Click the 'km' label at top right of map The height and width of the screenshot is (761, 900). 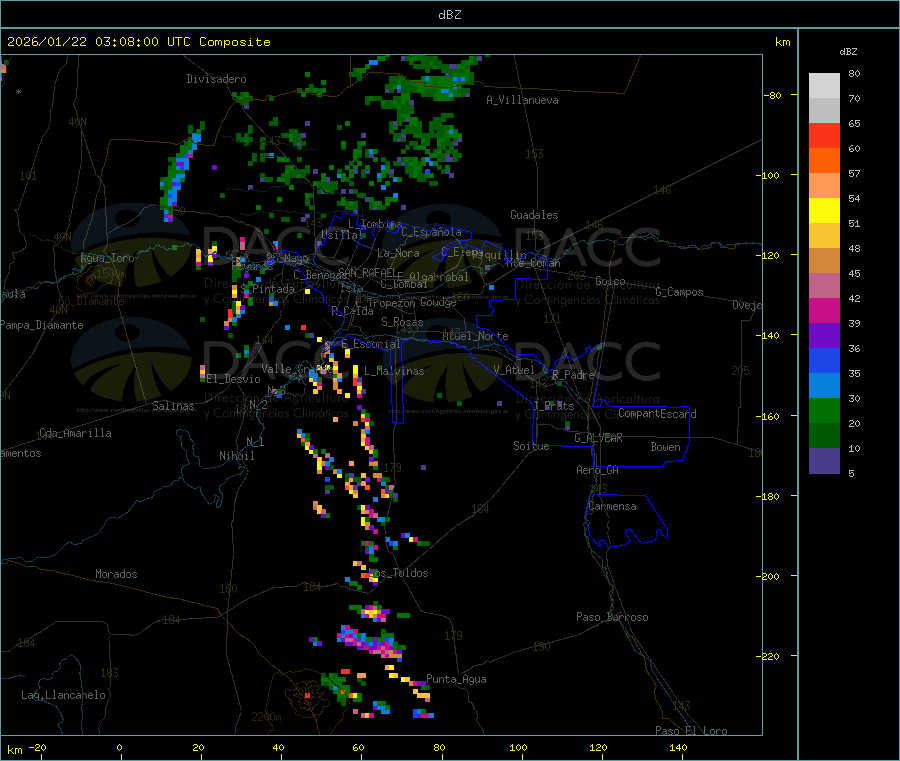tap(782, 42)
